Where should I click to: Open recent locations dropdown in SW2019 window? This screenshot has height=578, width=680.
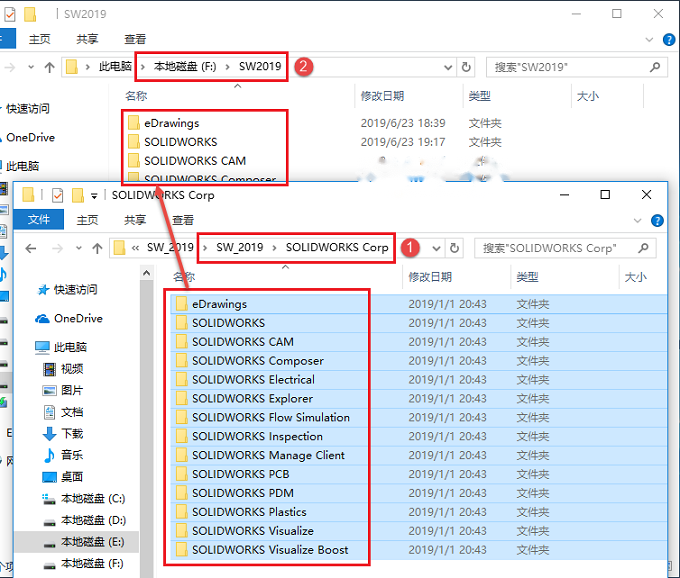pos(31,67)
